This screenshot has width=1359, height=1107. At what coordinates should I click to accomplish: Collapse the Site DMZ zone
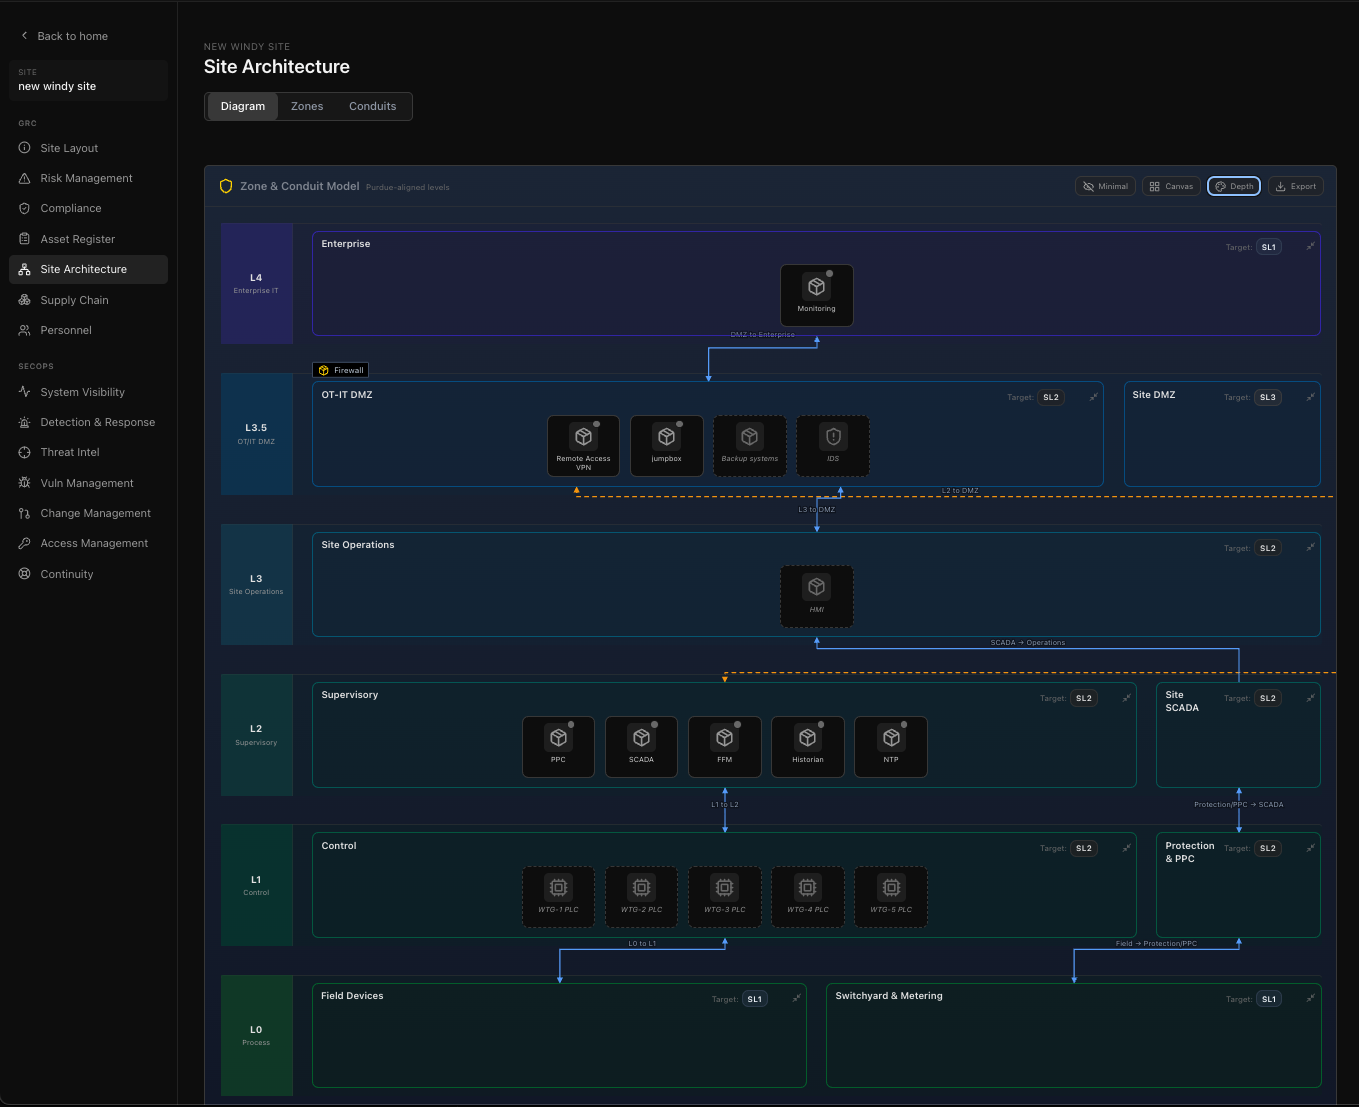pos(1310,397)
